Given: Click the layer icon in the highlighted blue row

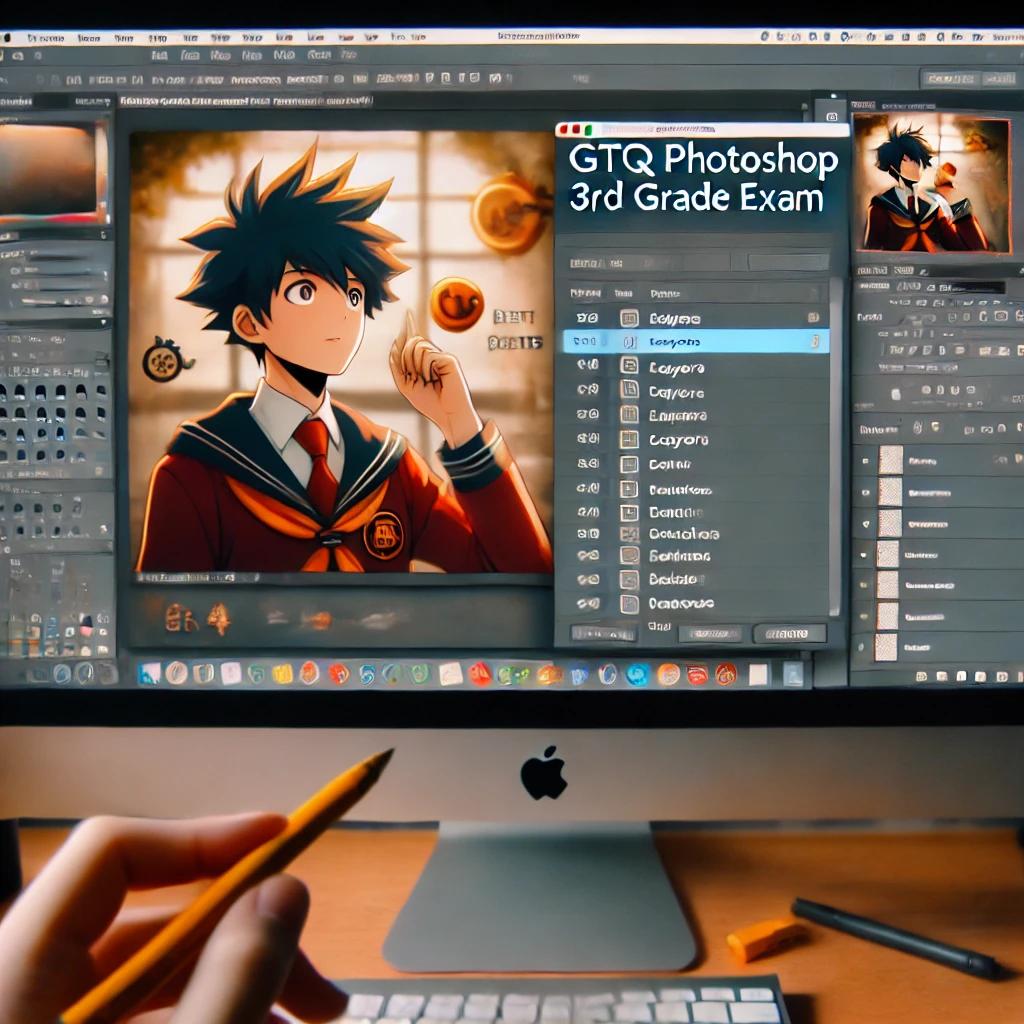Looking at the screenshot, I should click(629, 342).
